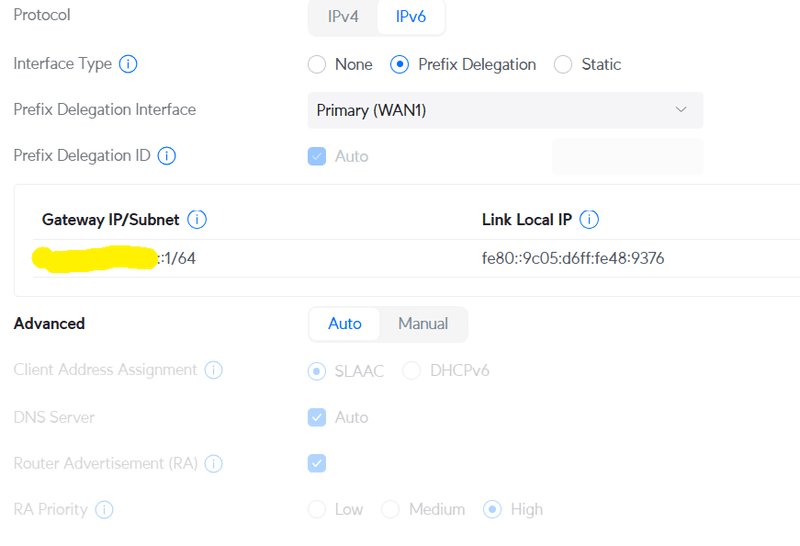Toggle Prefix Delegation ID Auto checkbox
Screen dimensions: 800x546
317,157
